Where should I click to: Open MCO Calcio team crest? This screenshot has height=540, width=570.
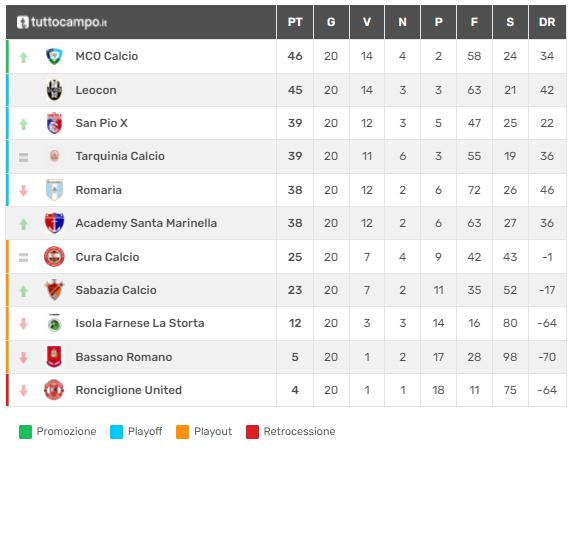coord(54,56)
